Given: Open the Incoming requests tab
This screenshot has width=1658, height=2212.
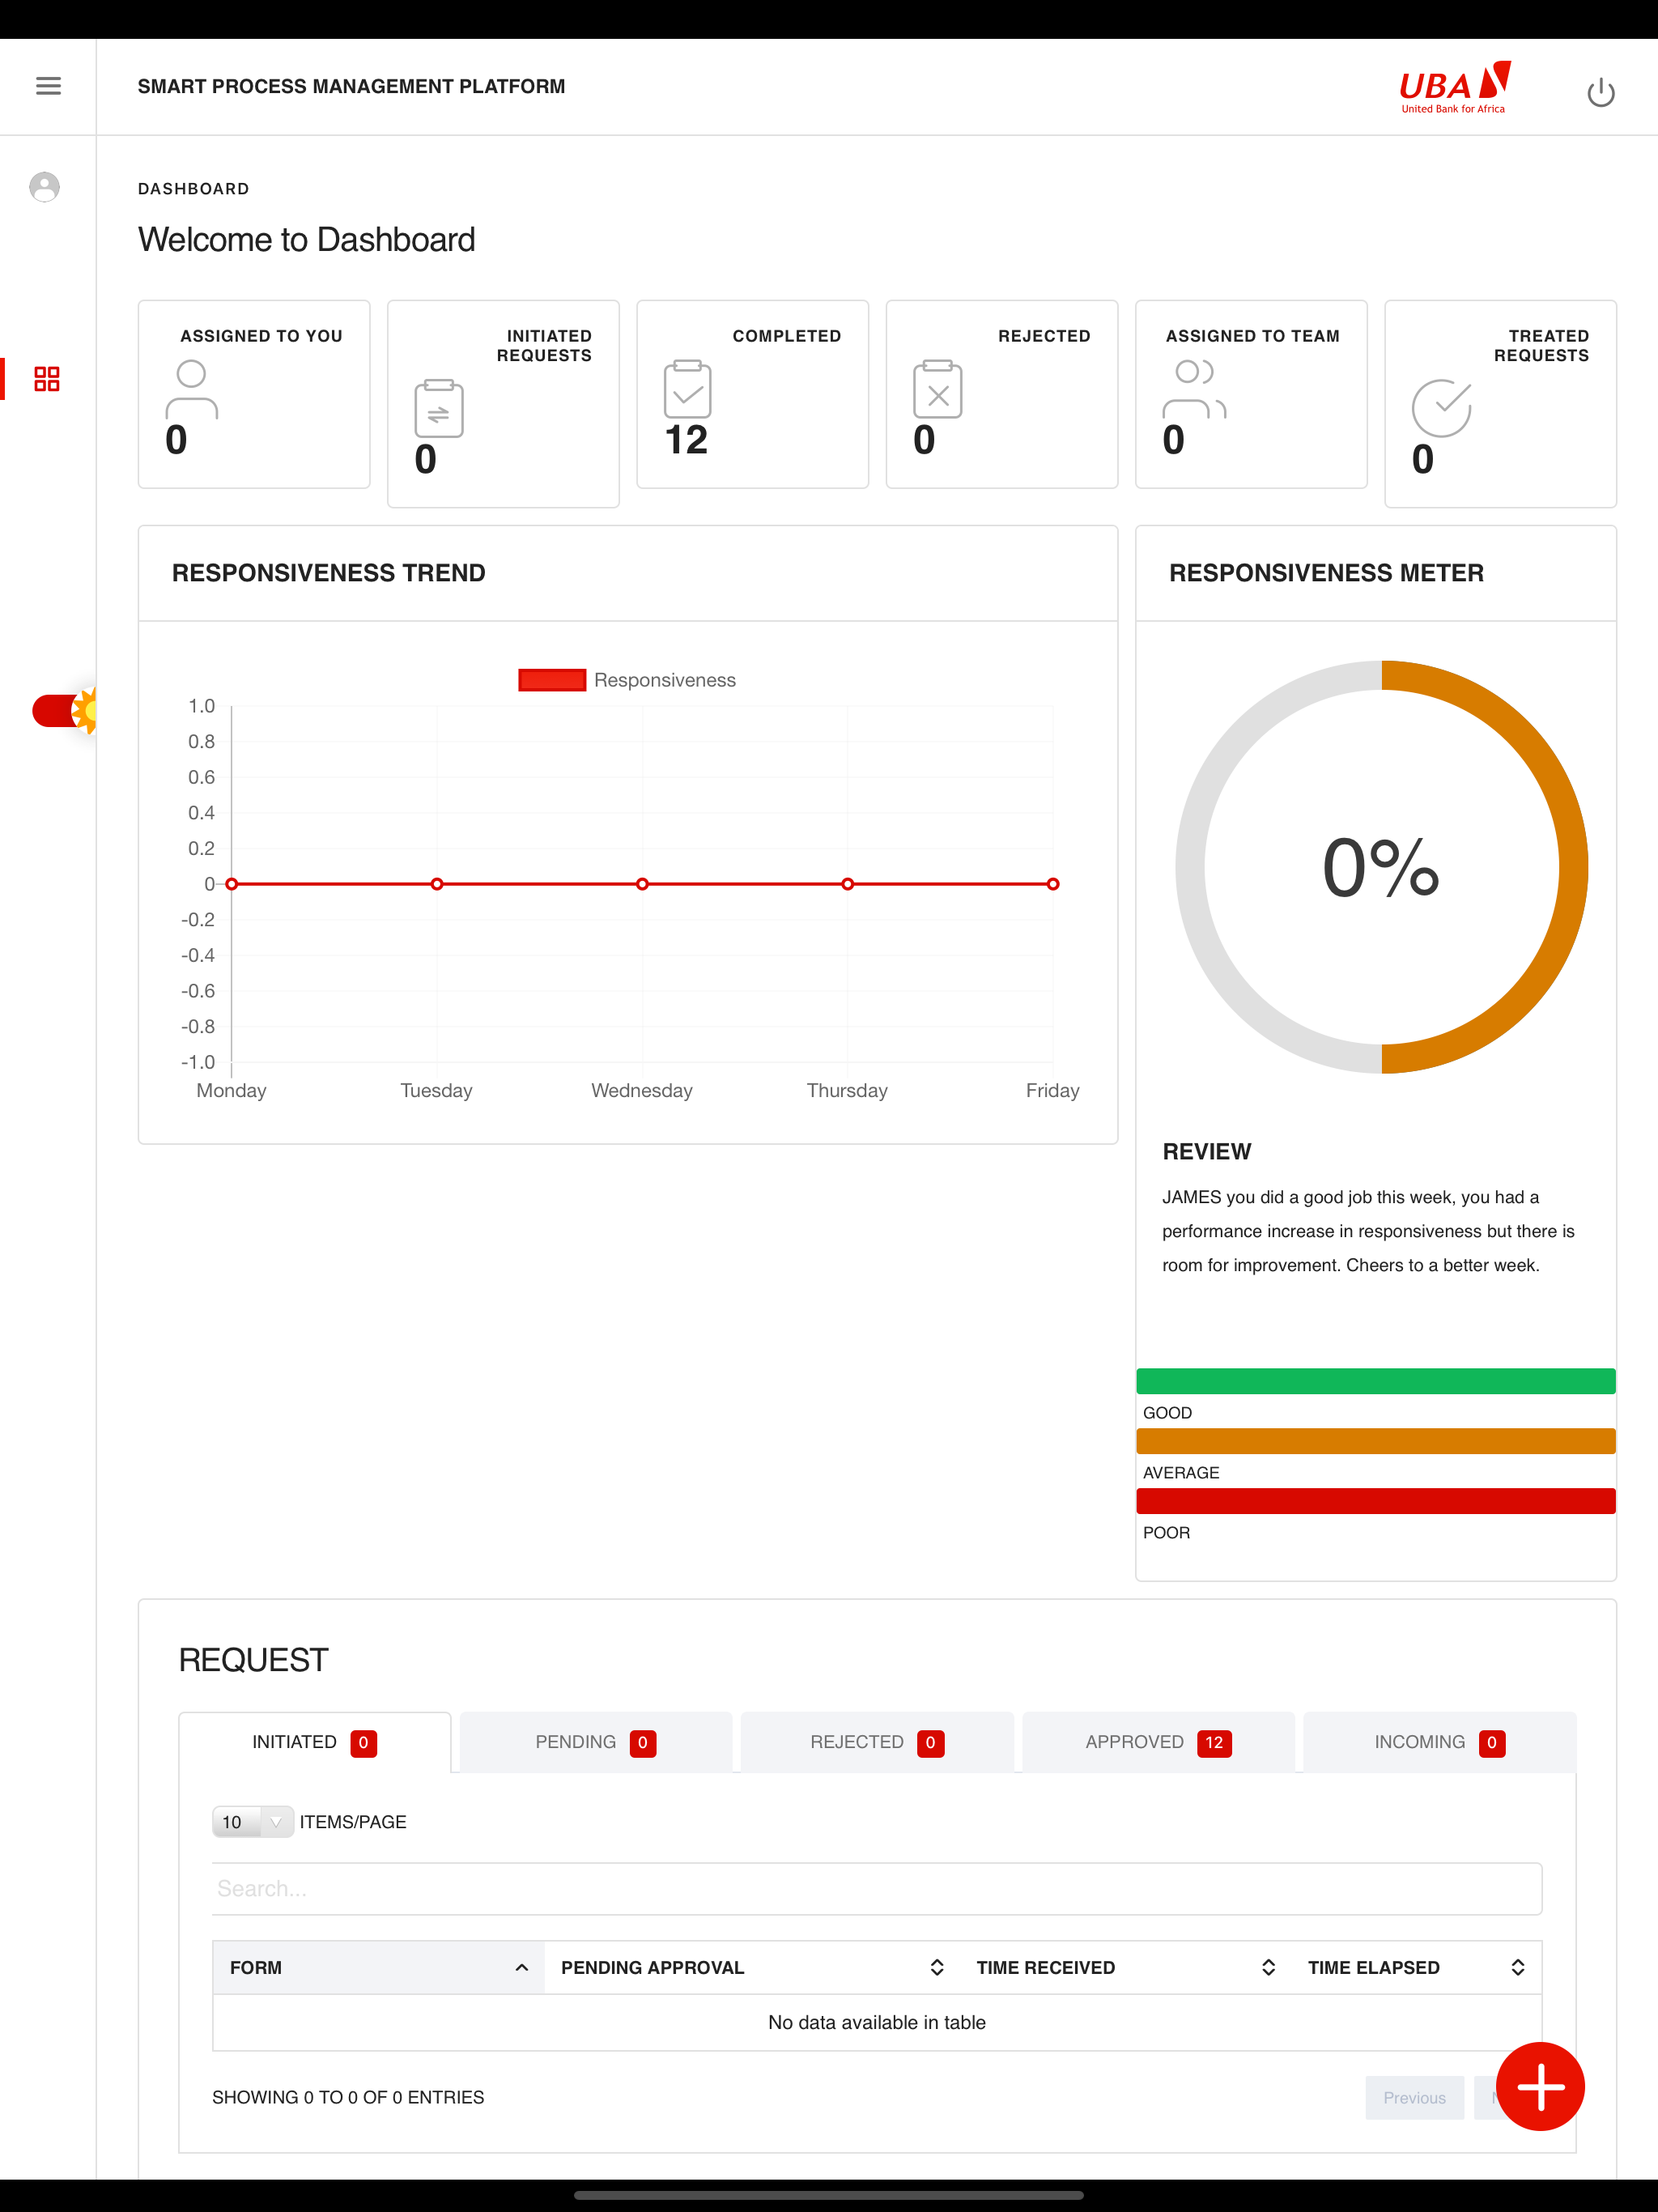Looking at the screenshot, I should point(1438,1742).
